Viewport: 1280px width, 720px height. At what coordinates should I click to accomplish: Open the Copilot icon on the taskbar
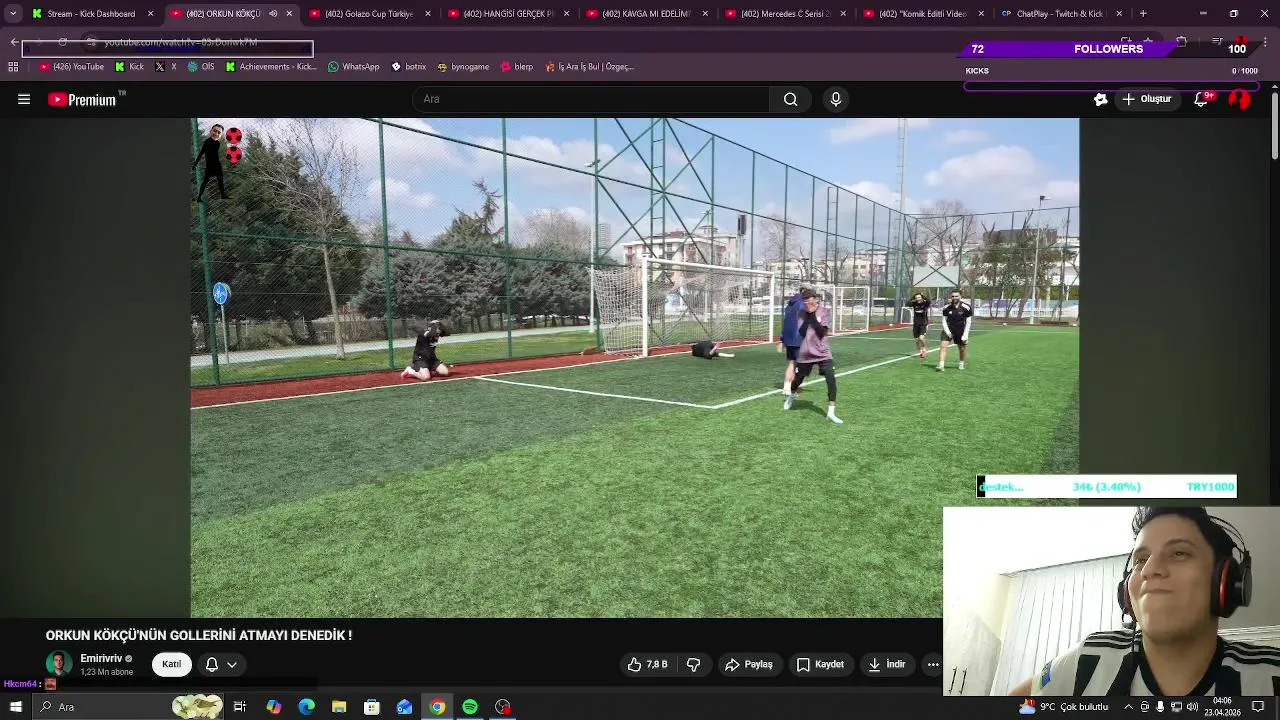click(273, 707)
